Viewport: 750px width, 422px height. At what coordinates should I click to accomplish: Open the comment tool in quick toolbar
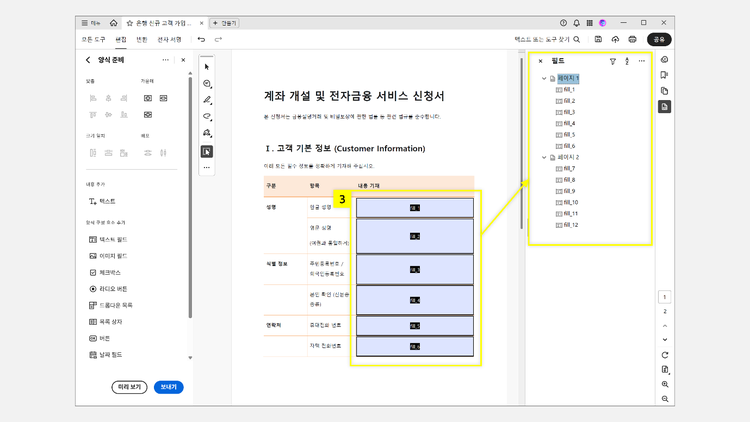[x=207, y=84]
